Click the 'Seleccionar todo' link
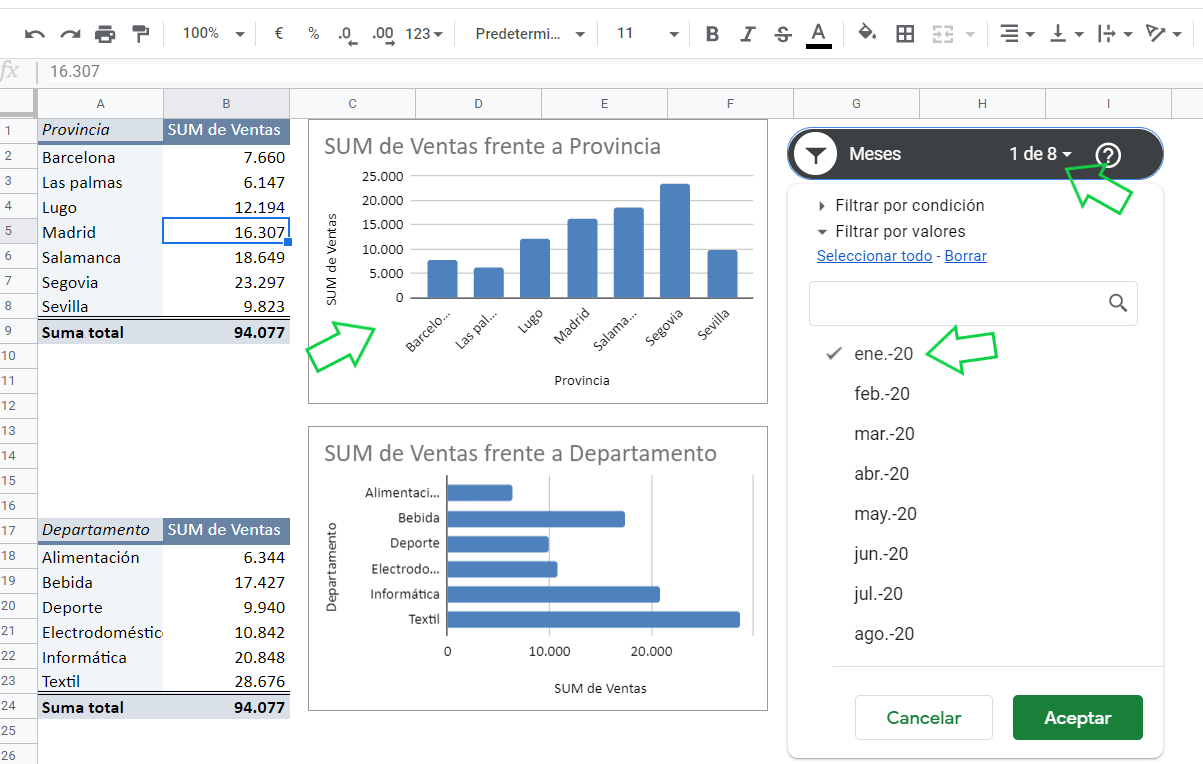The height and width of the screenshot is (764, 1203). (x=874, y=256)
